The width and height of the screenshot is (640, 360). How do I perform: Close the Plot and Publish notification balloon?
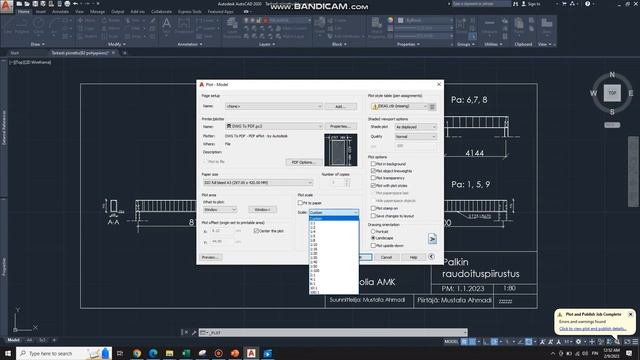point(630,314)
